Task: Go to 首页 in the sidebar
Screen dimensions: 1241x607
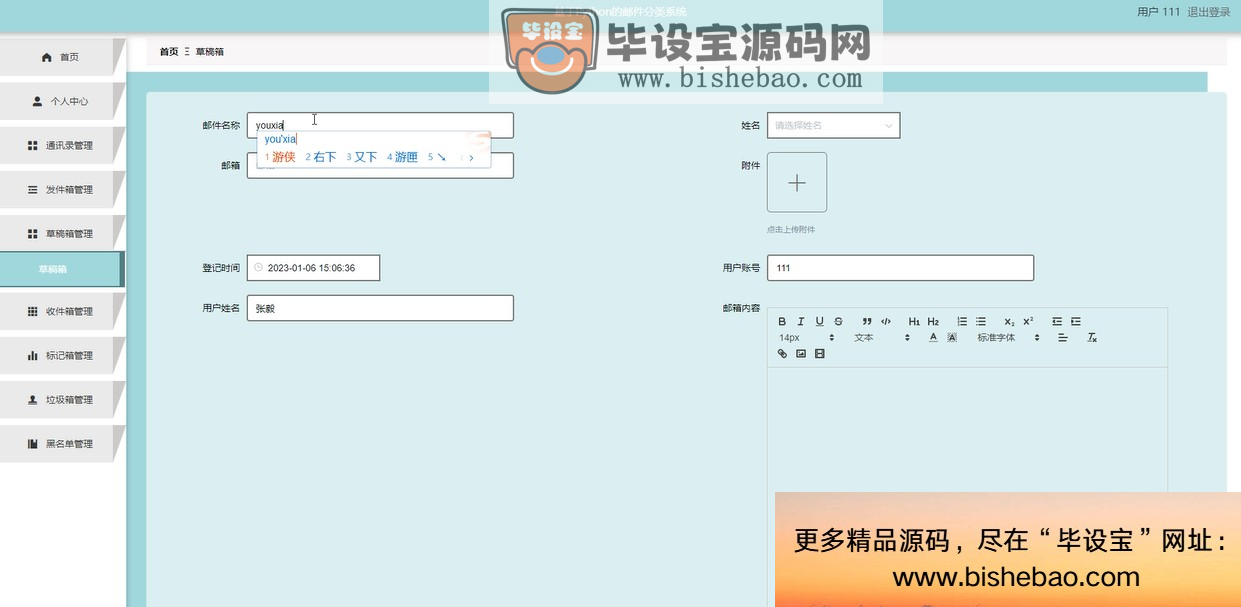Action: pyautogui.click(x=62, y=57)
